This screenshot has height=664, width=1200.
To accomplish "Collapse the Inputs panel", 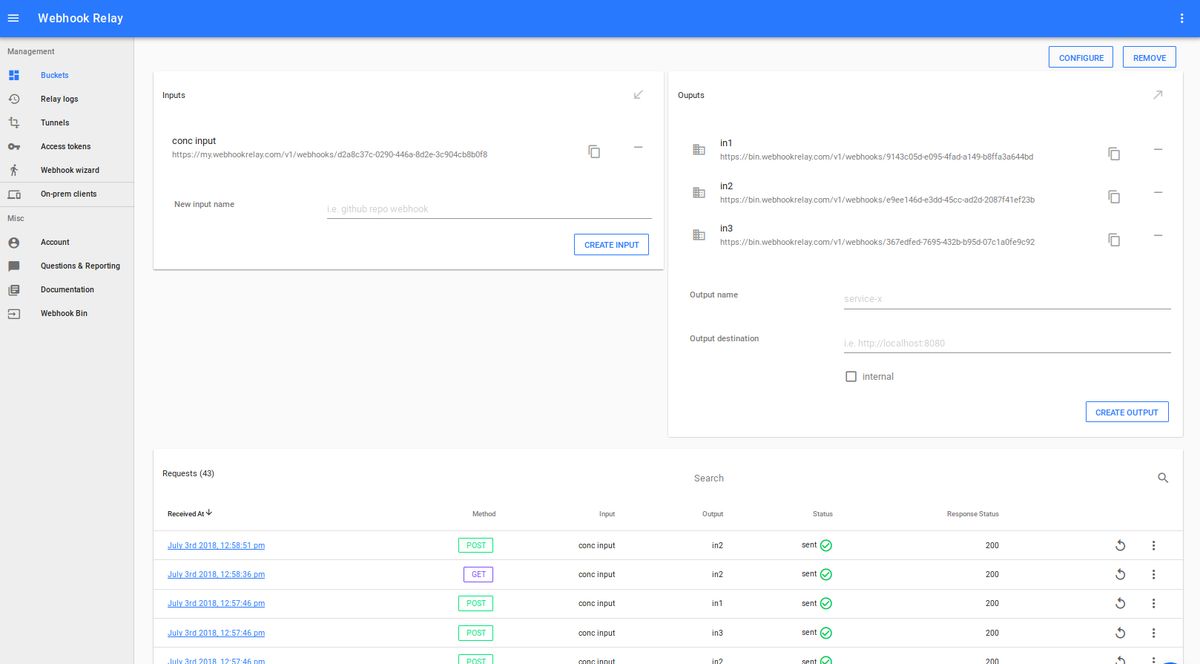I will tap(638, 95).
